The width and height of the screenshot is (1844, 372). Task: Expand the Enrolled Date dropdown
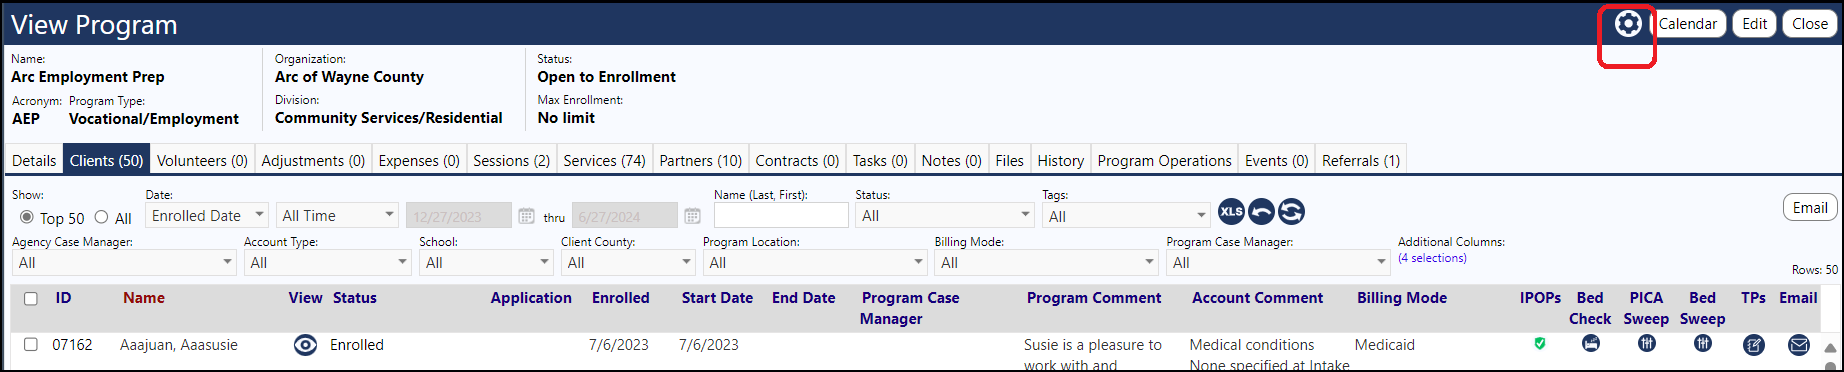pyautogui.click(x=207, y=215)
